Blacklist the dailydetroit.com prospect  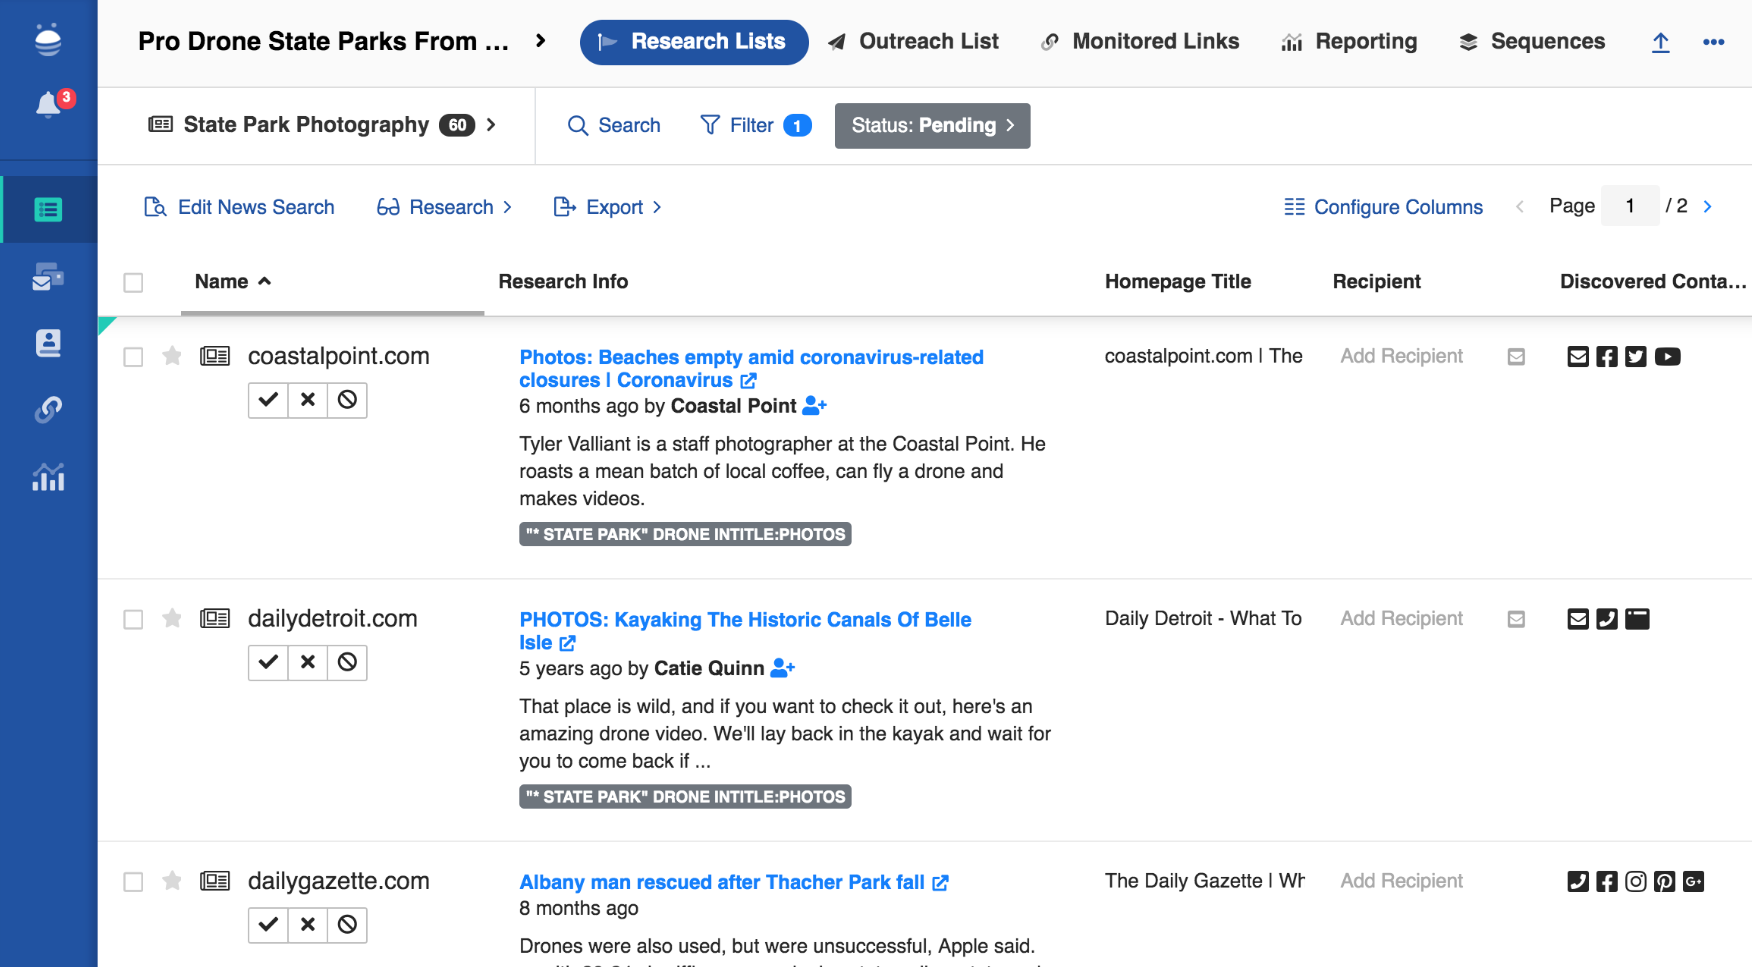pyautogui.click(x=347, y=662)
